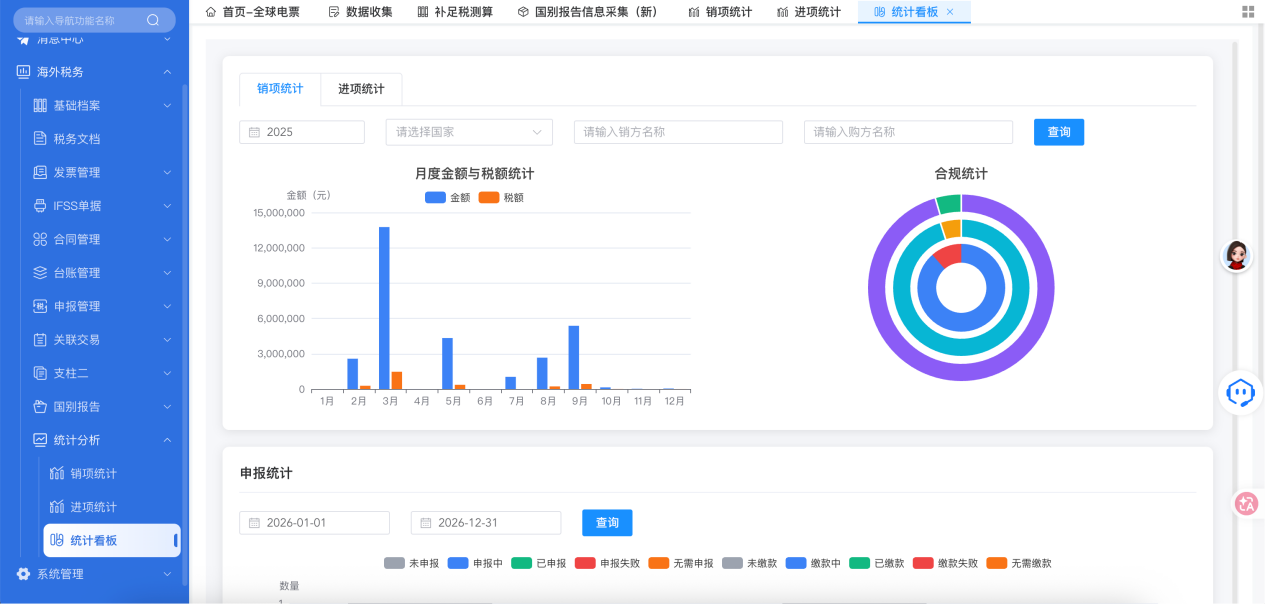Open the avatar assistant on right edge

point(1237,256)
